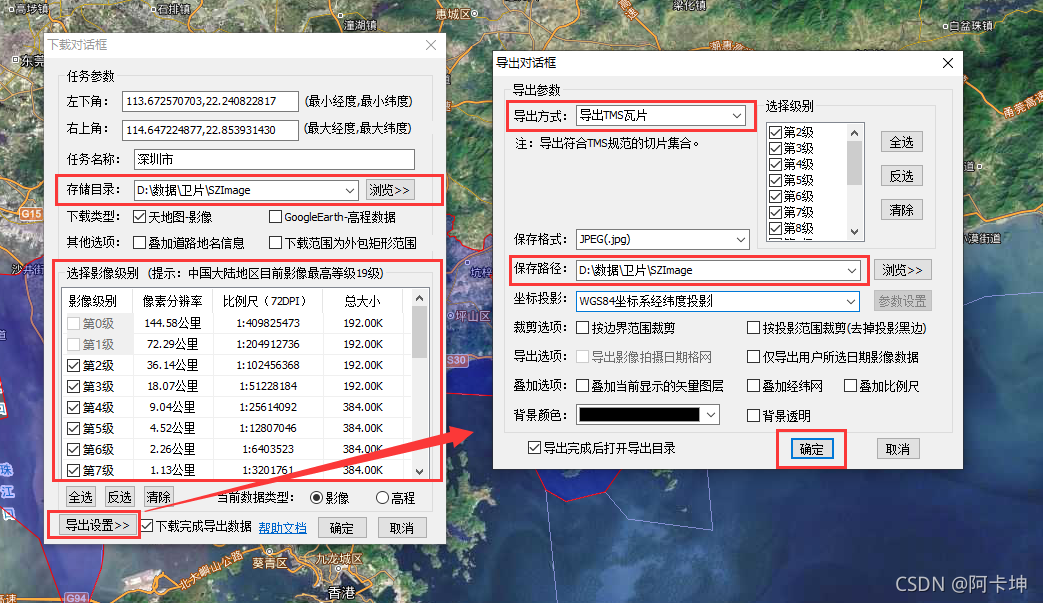The image size is (1043, 603).
Task: Check 按边界范围裁剪 in export dialog
Action: click(x=583, y=328)
